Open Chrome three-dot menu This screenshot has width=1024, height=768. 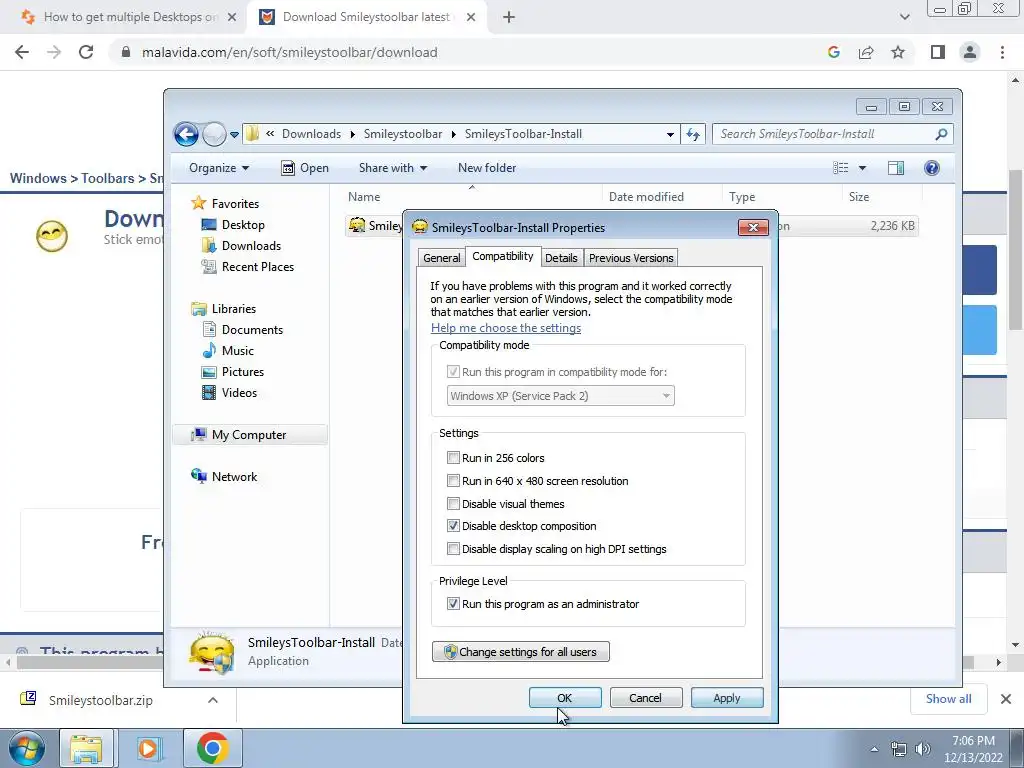click(1002, 52)
